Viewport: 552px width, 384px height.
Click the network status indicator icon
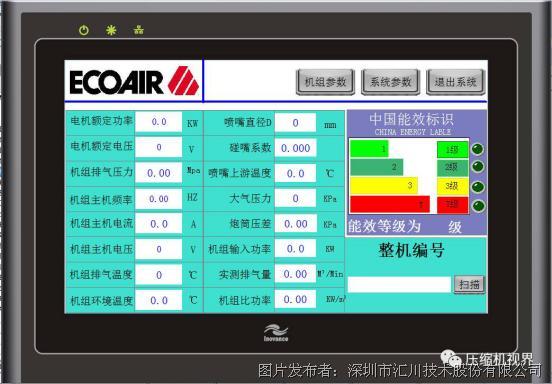(139, 30)
